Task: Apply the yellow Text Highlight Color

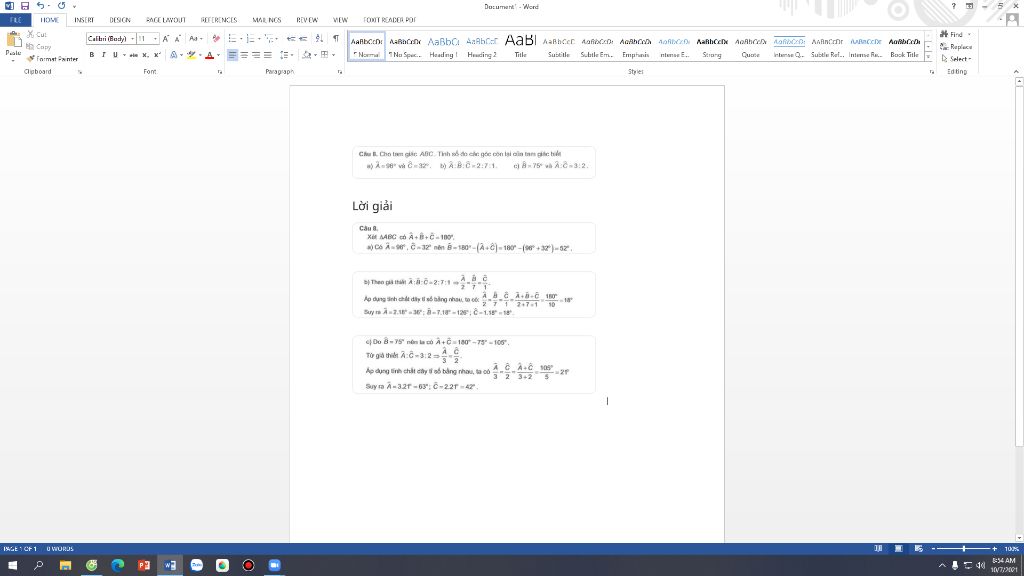Action: click(191, 55)
